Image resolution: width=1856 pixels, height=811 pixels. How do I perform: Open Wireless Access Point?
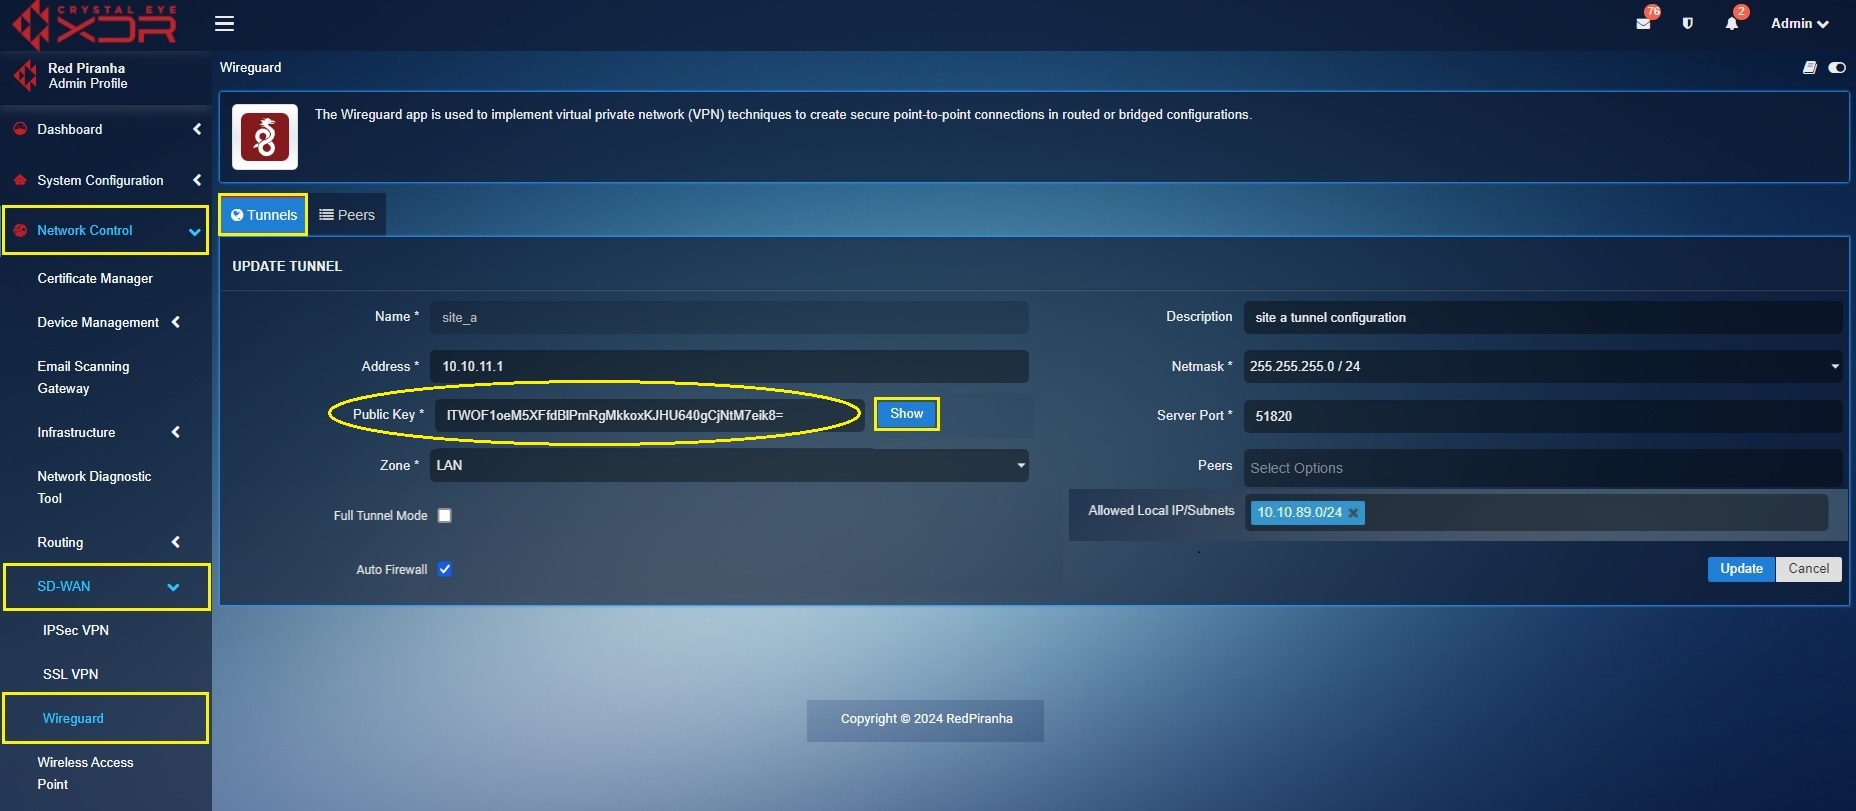[85, 773]
